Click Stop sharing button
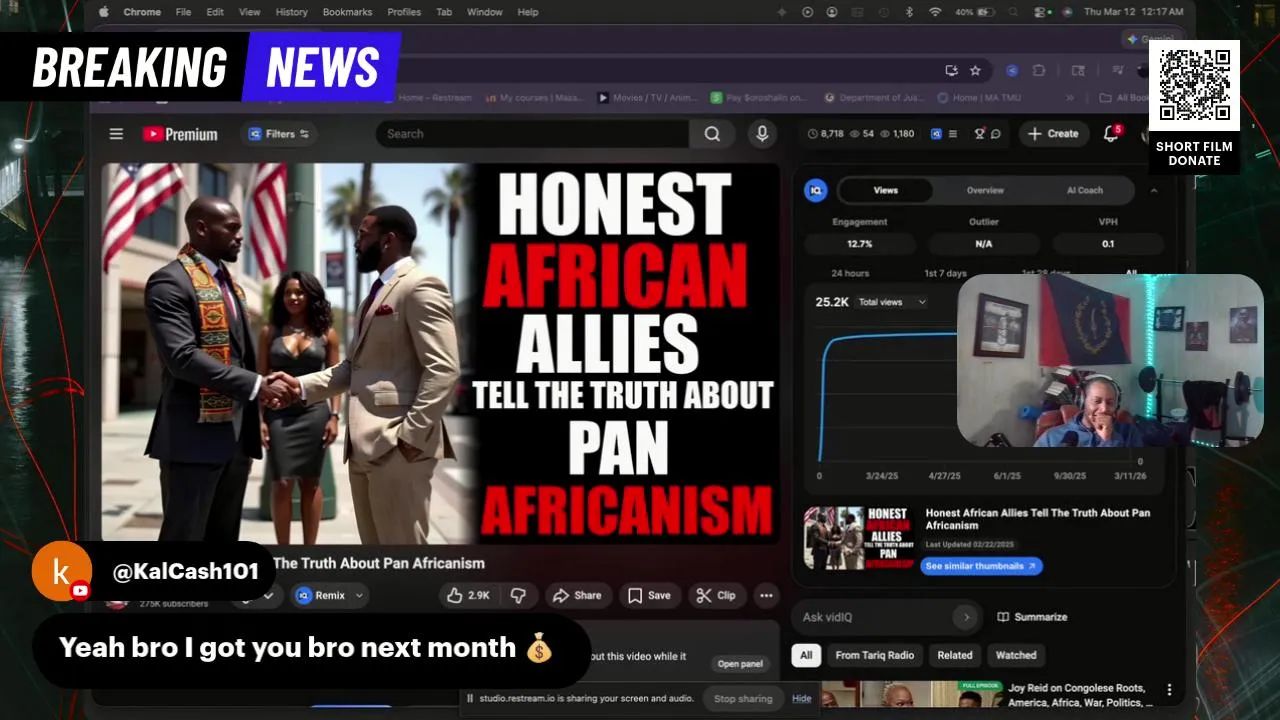This screenshot has width=1280, height=720. pyautogui.click(x=742, y=699)
